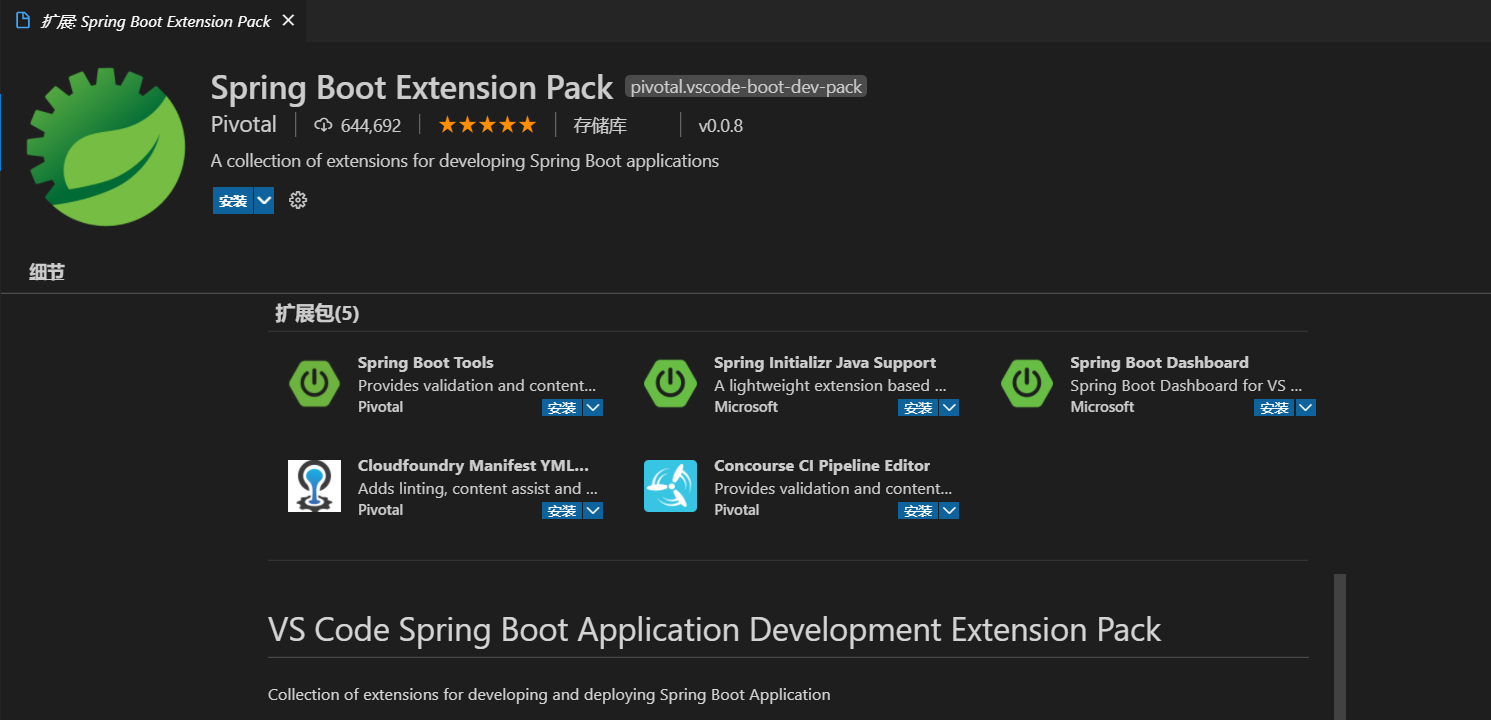Install the Spring Boot Extension Pack
Image resolution: width=1491 pixels, height=720 pixels.
click(233, 201)
